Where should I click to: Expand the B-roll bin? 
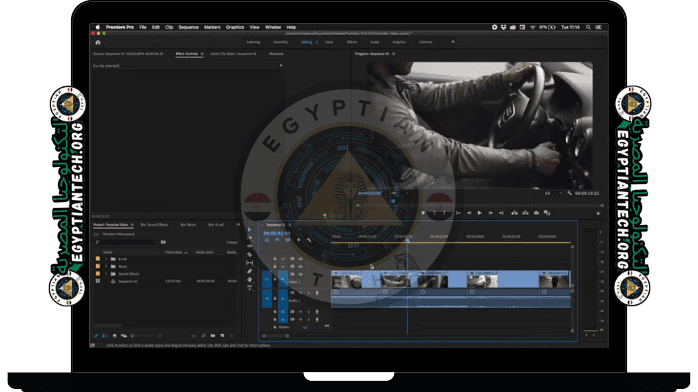(x=106, y=259)
